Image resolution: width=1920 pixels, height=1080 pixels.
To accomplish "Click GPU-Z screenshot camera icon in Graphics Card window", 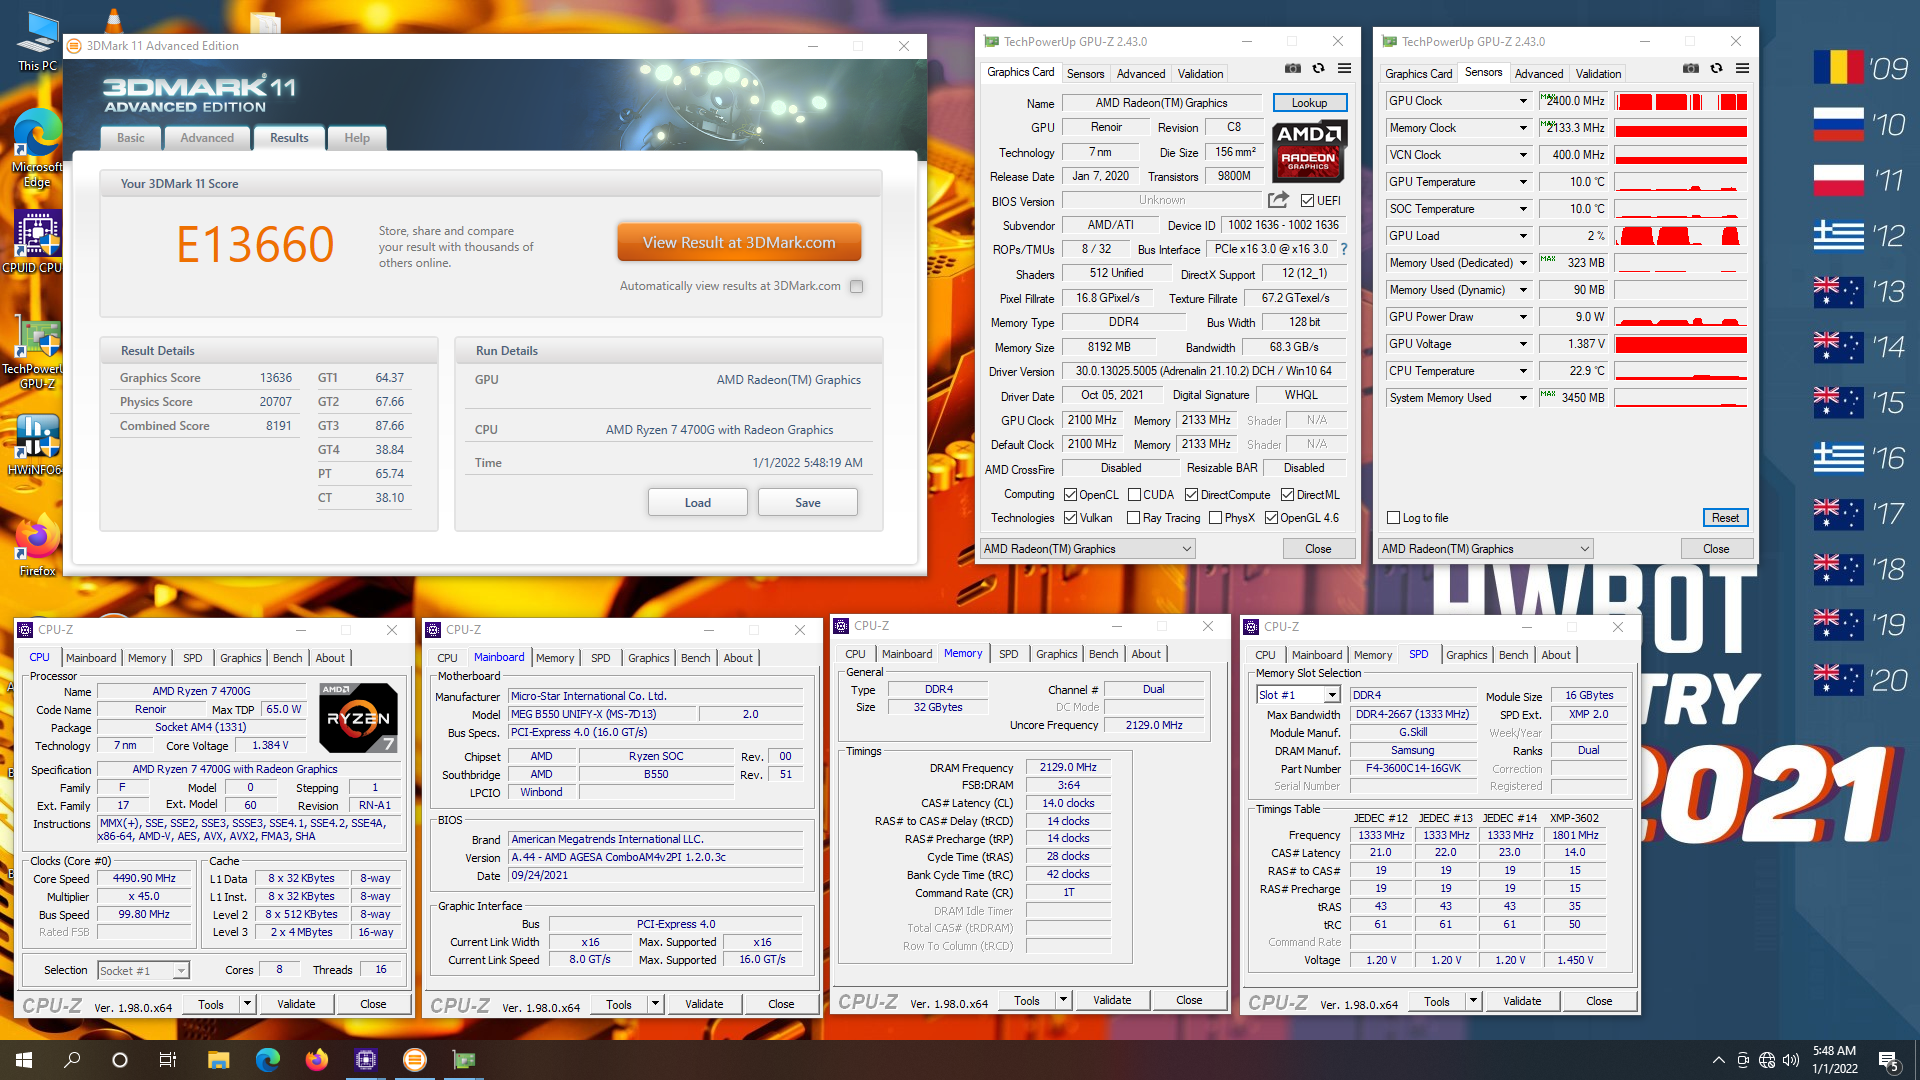I will (x=1293, y=68).
